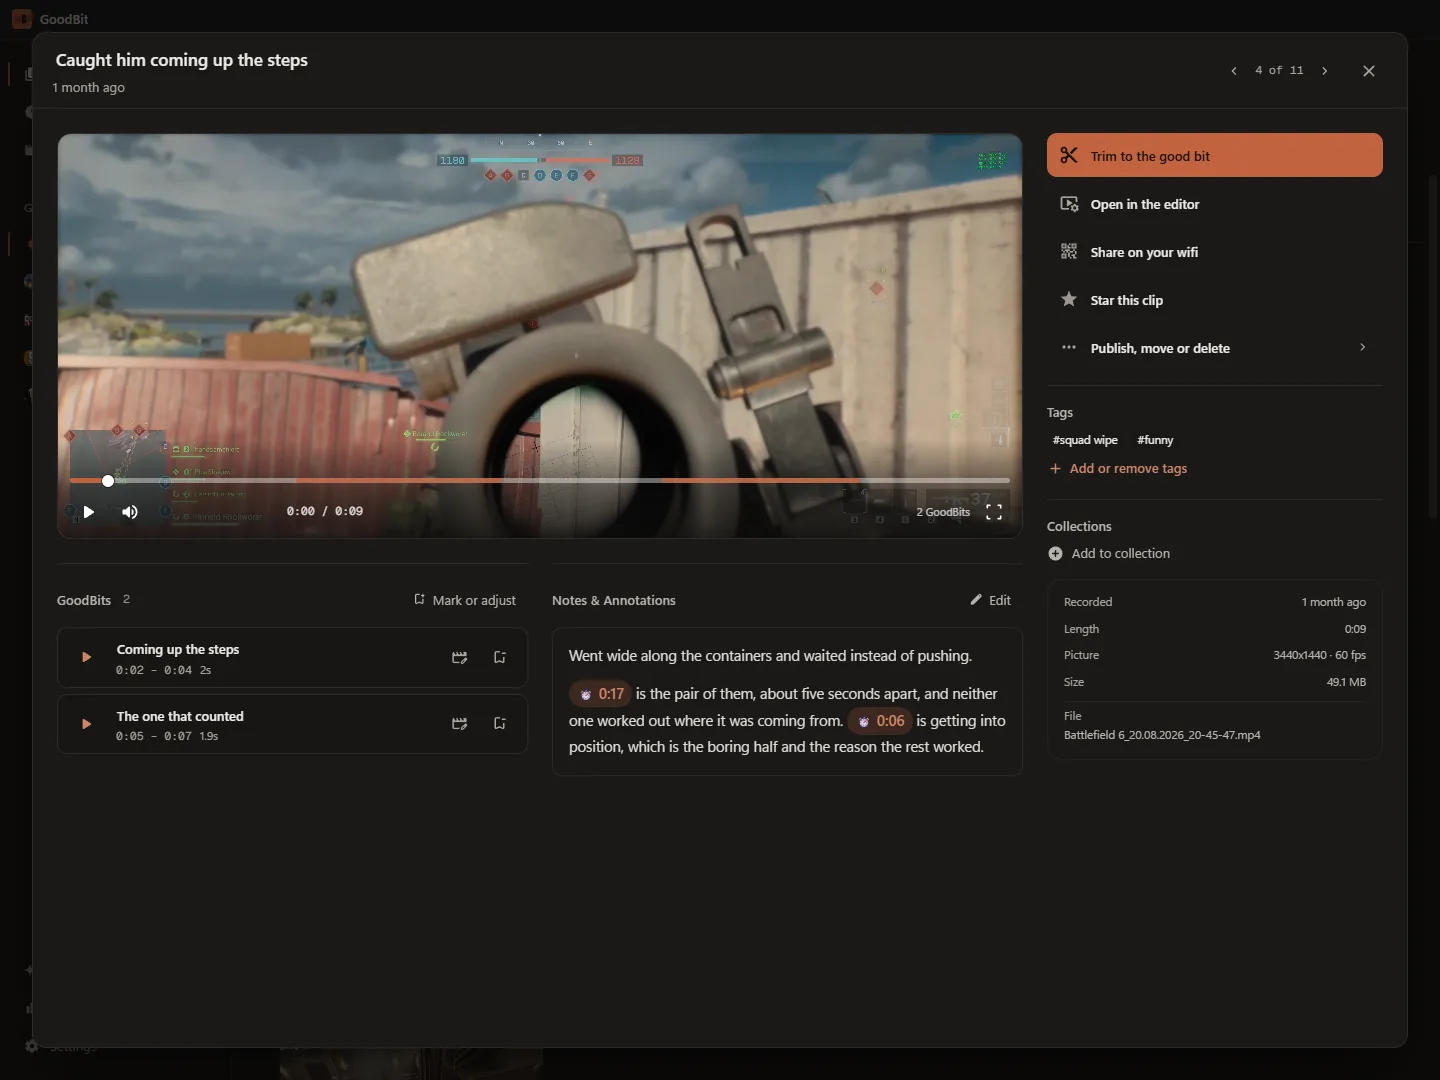Close the clip detail dialog

click(1369, 71)
